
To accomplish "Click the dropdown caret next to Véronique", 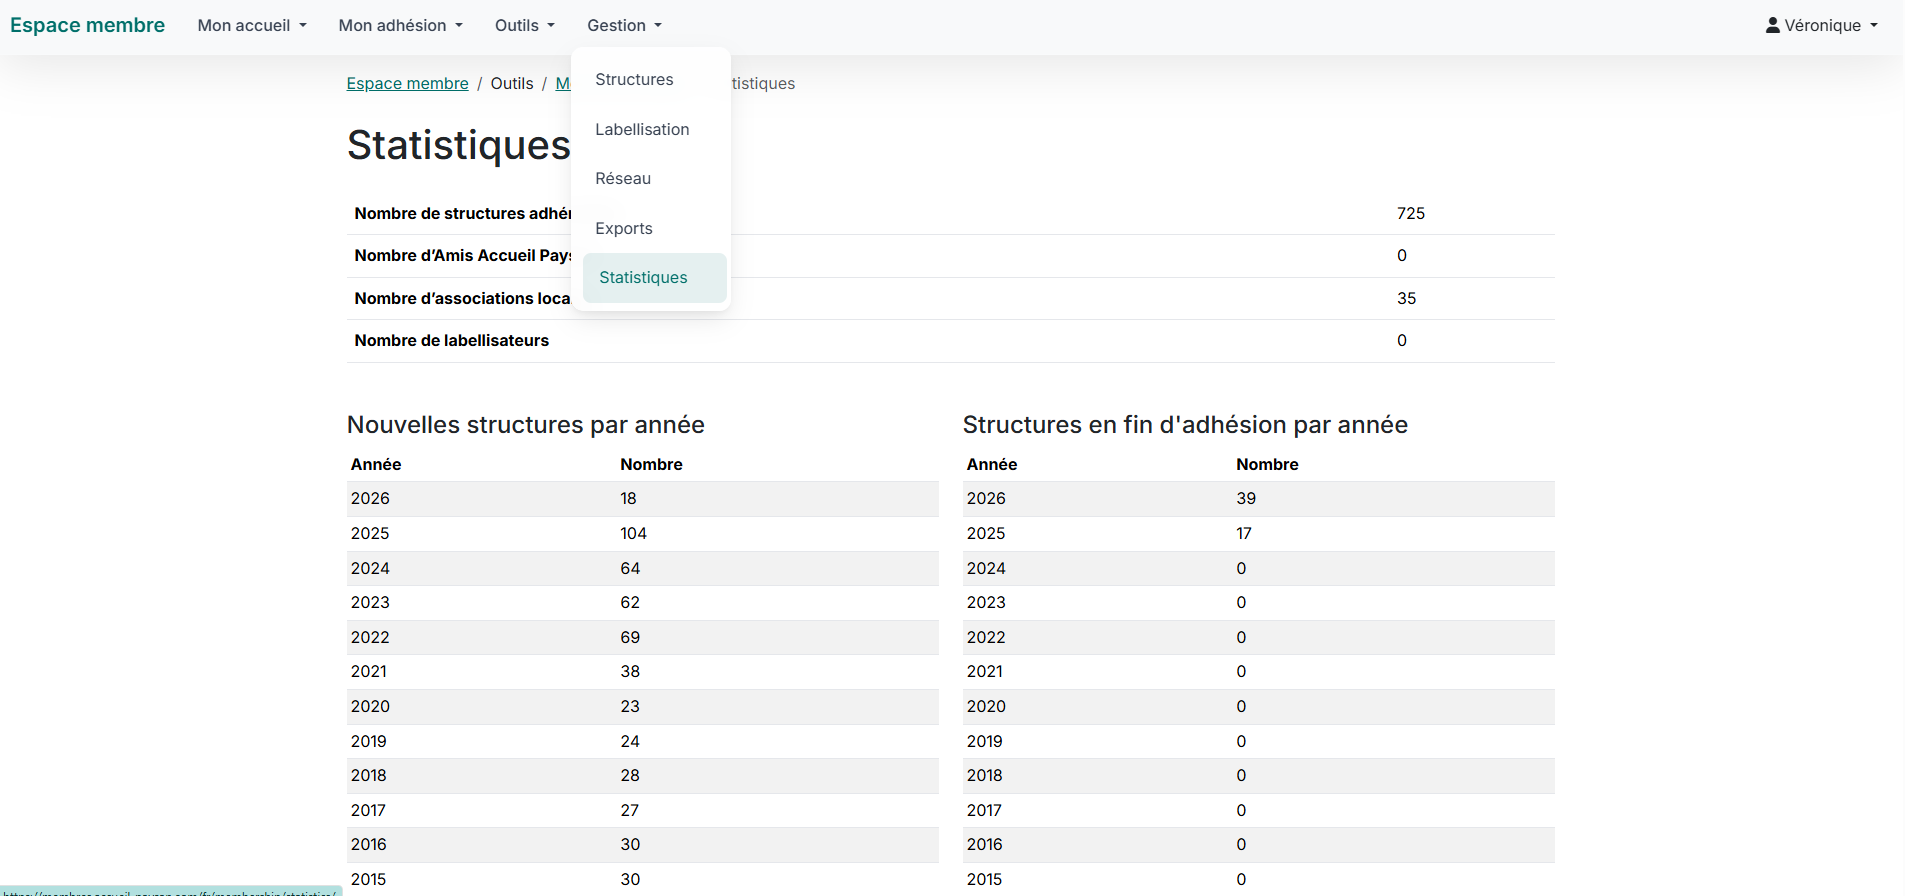I will [x=1873, y=25].
